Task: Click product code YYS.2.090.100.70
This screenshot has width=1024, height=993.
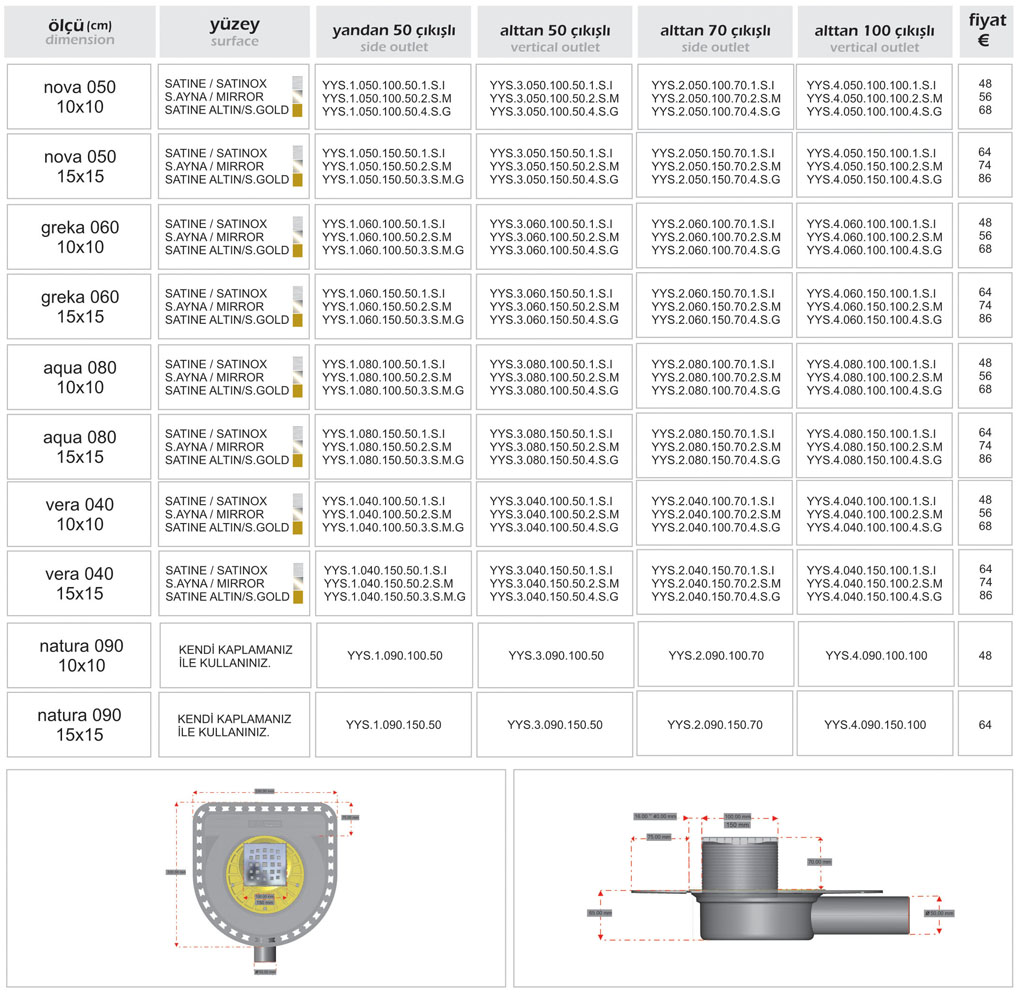Action: point(715,656)
